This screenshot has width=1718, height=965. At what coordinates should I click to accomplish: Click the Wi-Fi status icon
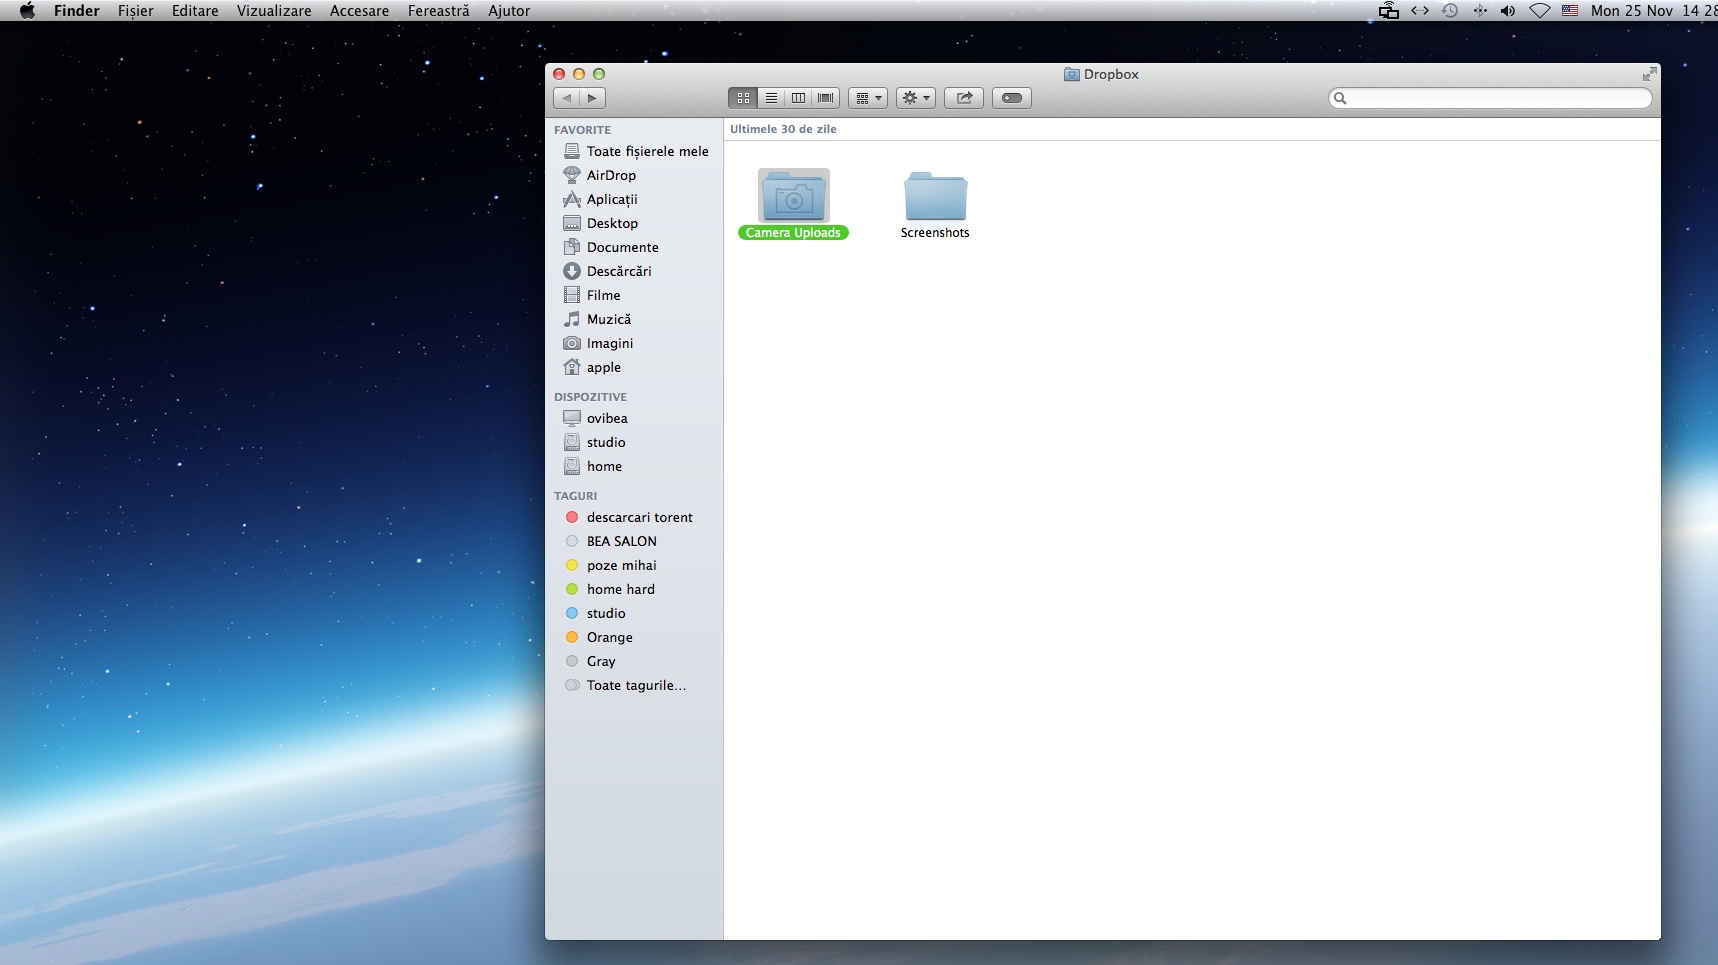(1540, 11)
